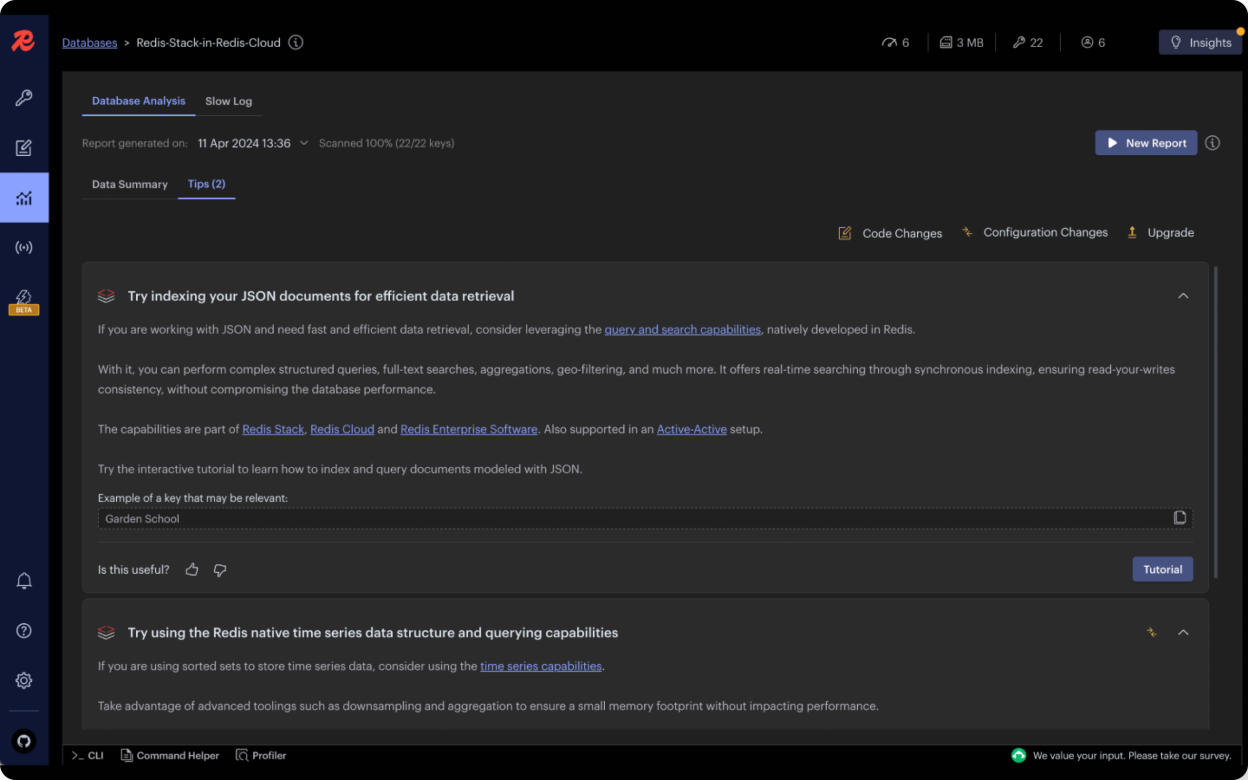The image size is (1248, 780).
Task: Collapse the time series data structure tip
Action: click(1183, 632)
